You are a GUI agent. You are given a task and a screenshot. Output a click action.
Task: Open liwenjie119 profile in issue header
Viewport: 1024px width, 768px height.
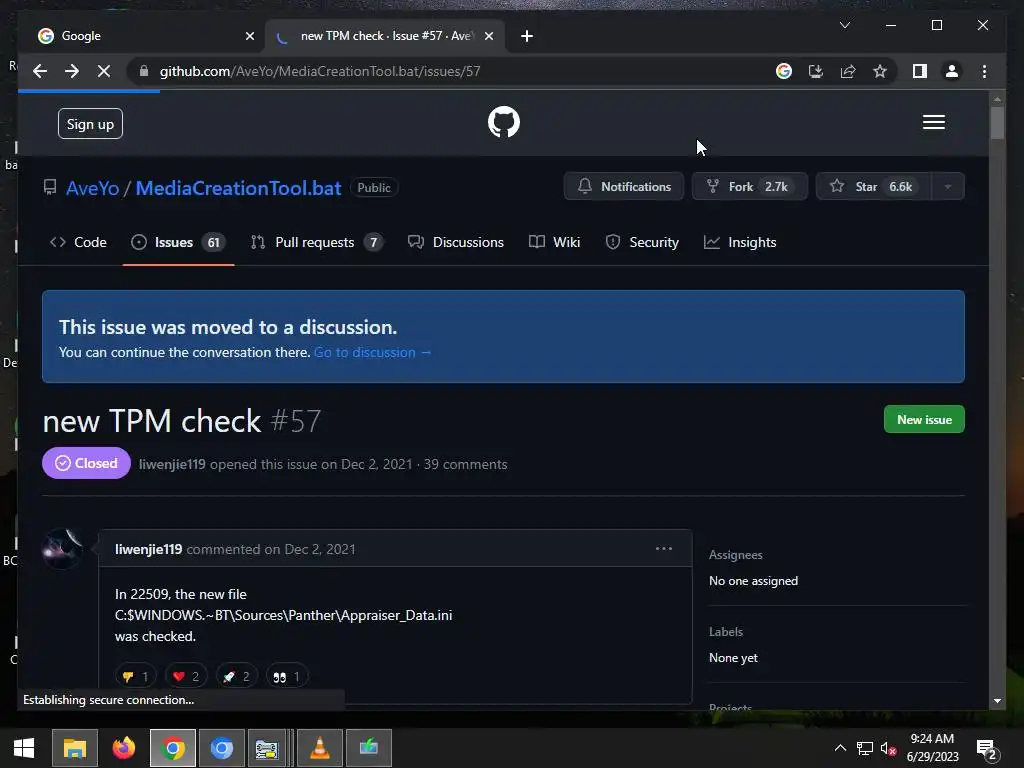pyautogui.click(x=172, y=464)
